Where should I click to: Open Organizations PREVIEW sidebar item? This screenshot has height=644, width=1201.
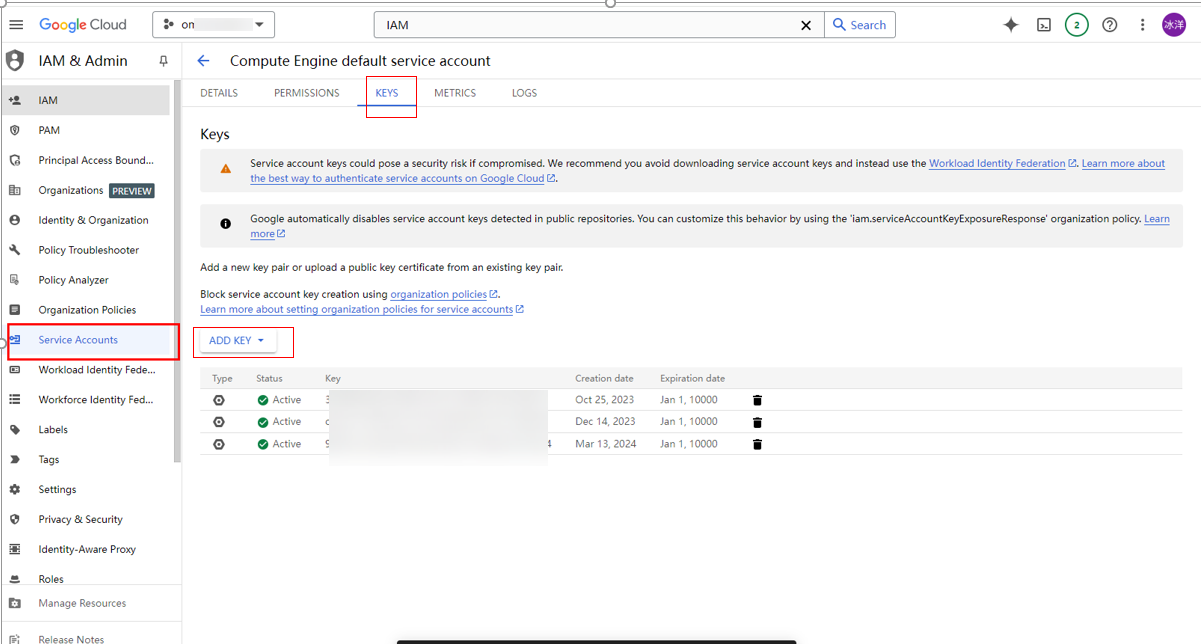coord(88,190)
